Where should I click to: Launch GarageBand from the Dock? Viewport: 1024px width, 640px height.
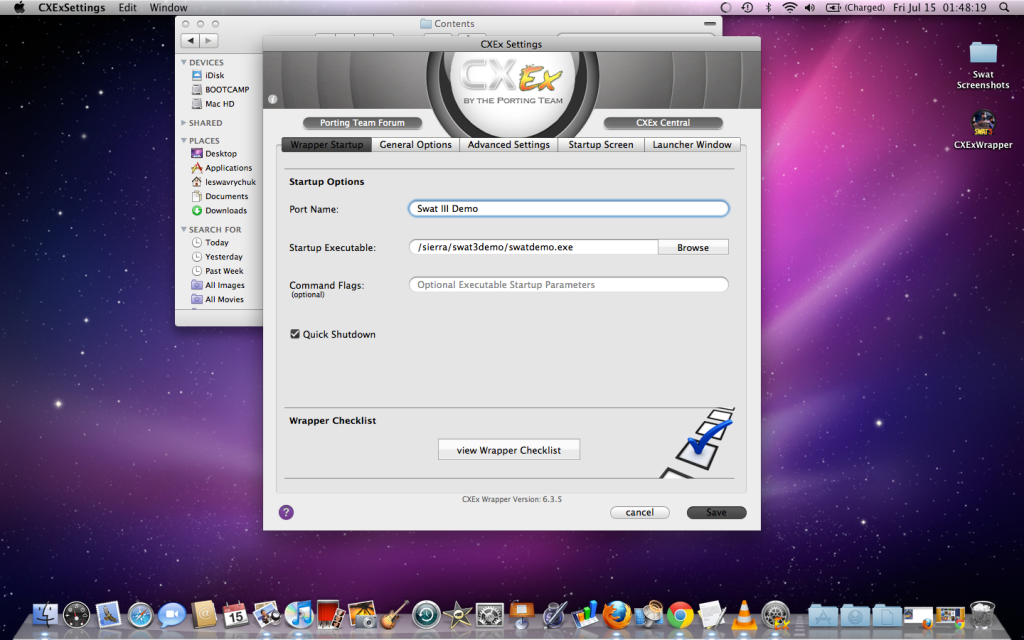coord(394,616)
